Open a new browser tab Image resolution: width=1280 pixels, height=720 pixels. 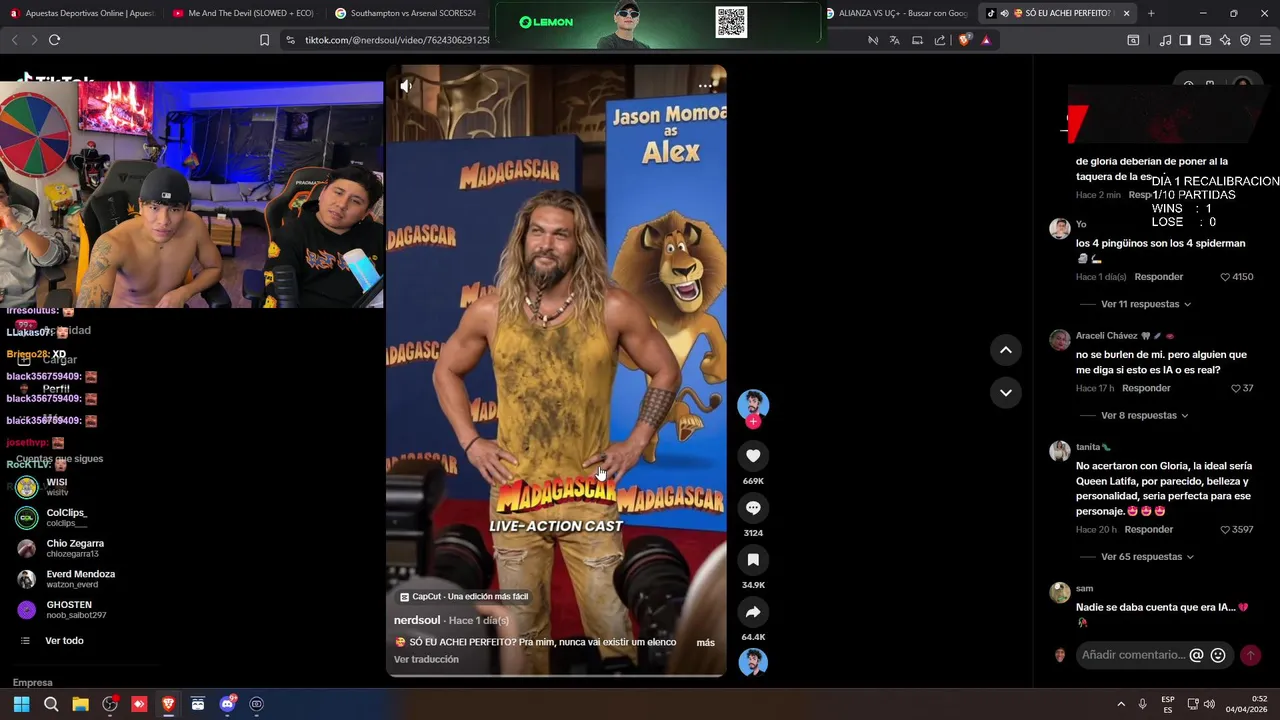pyautogui.click(x=1151, y=13)
